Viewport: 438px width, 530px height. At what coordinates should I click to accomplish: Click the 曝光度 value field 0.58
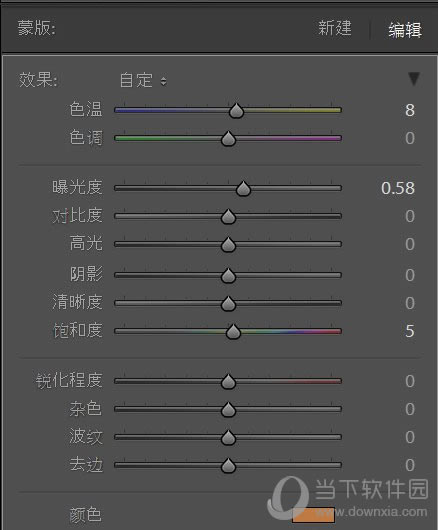(x=398, y=188)
